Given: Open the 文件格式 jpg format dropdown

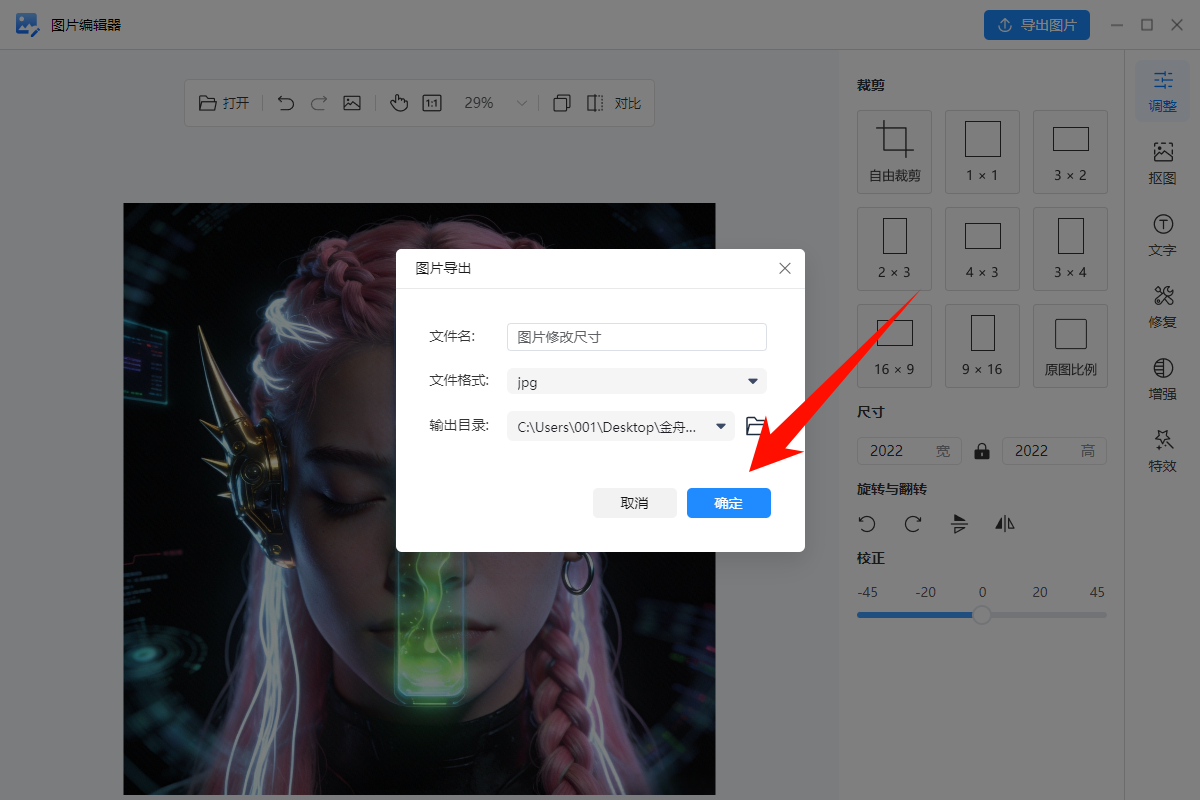Looking at the screenshot, I should (x=636, y=381).
